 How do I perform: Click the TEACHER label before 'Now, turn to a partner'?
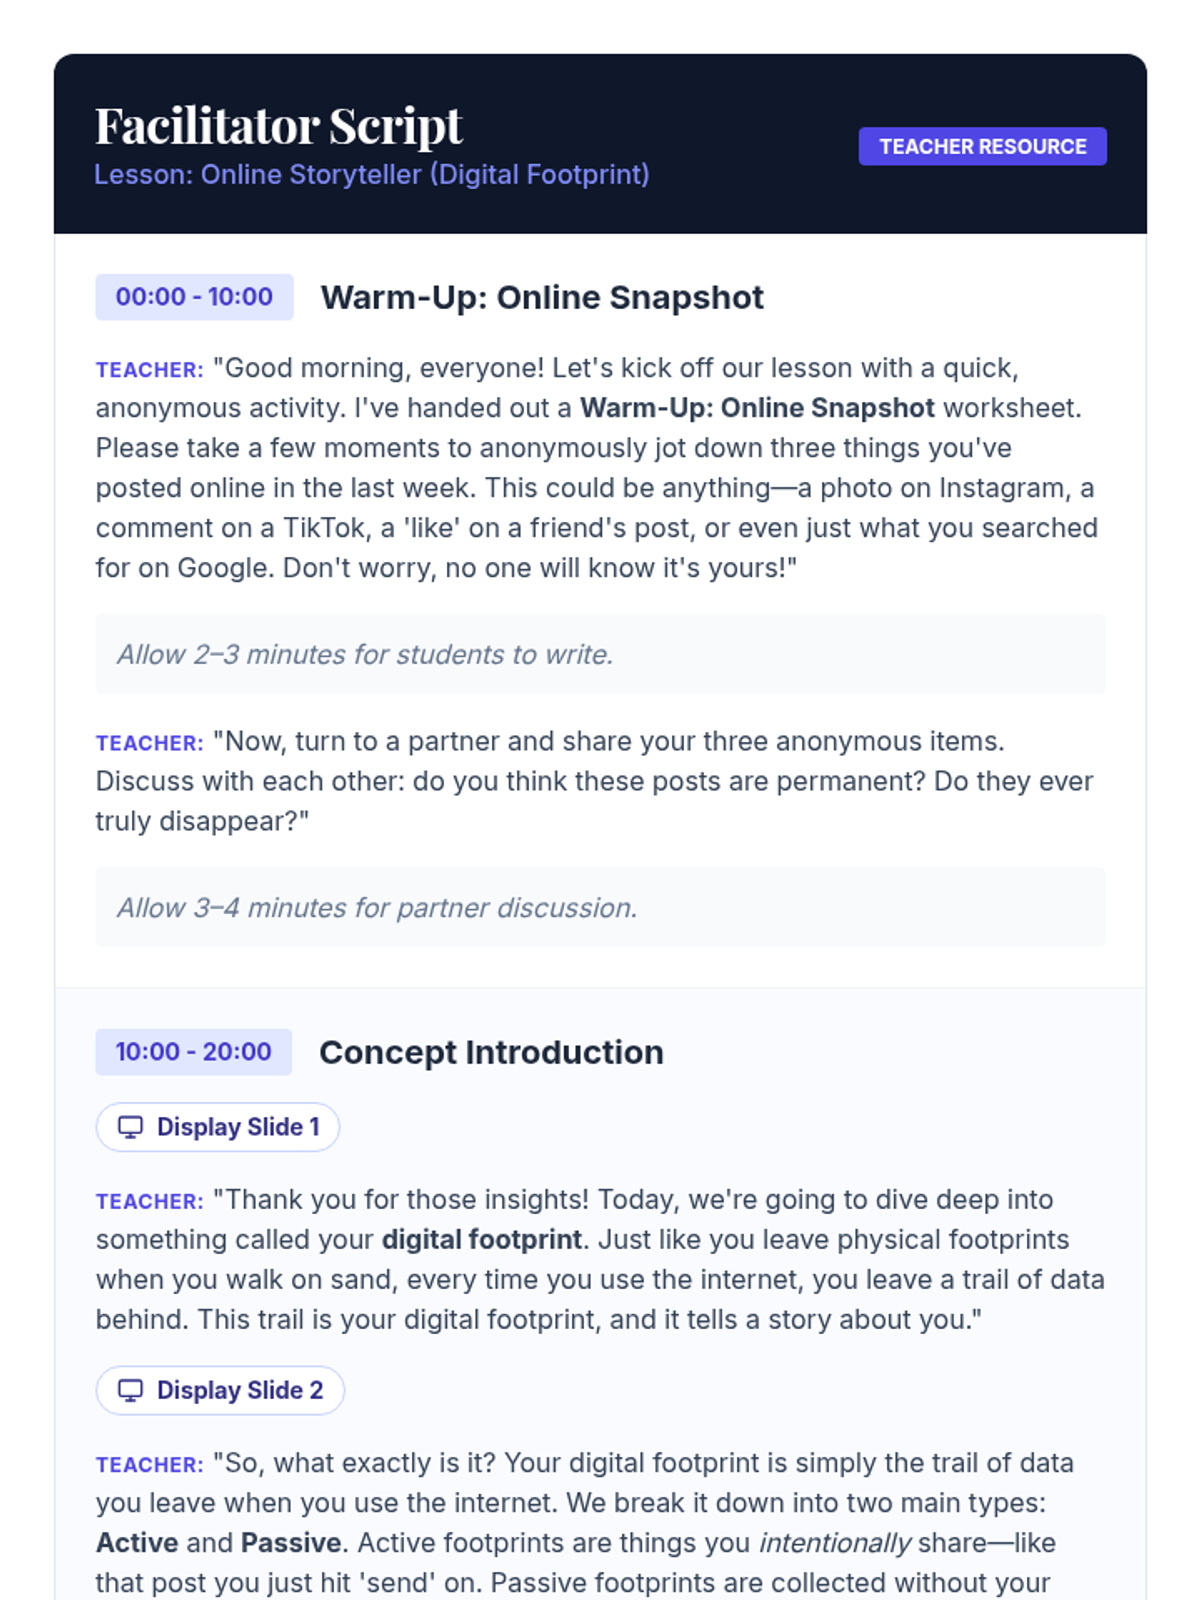[150, 743]
